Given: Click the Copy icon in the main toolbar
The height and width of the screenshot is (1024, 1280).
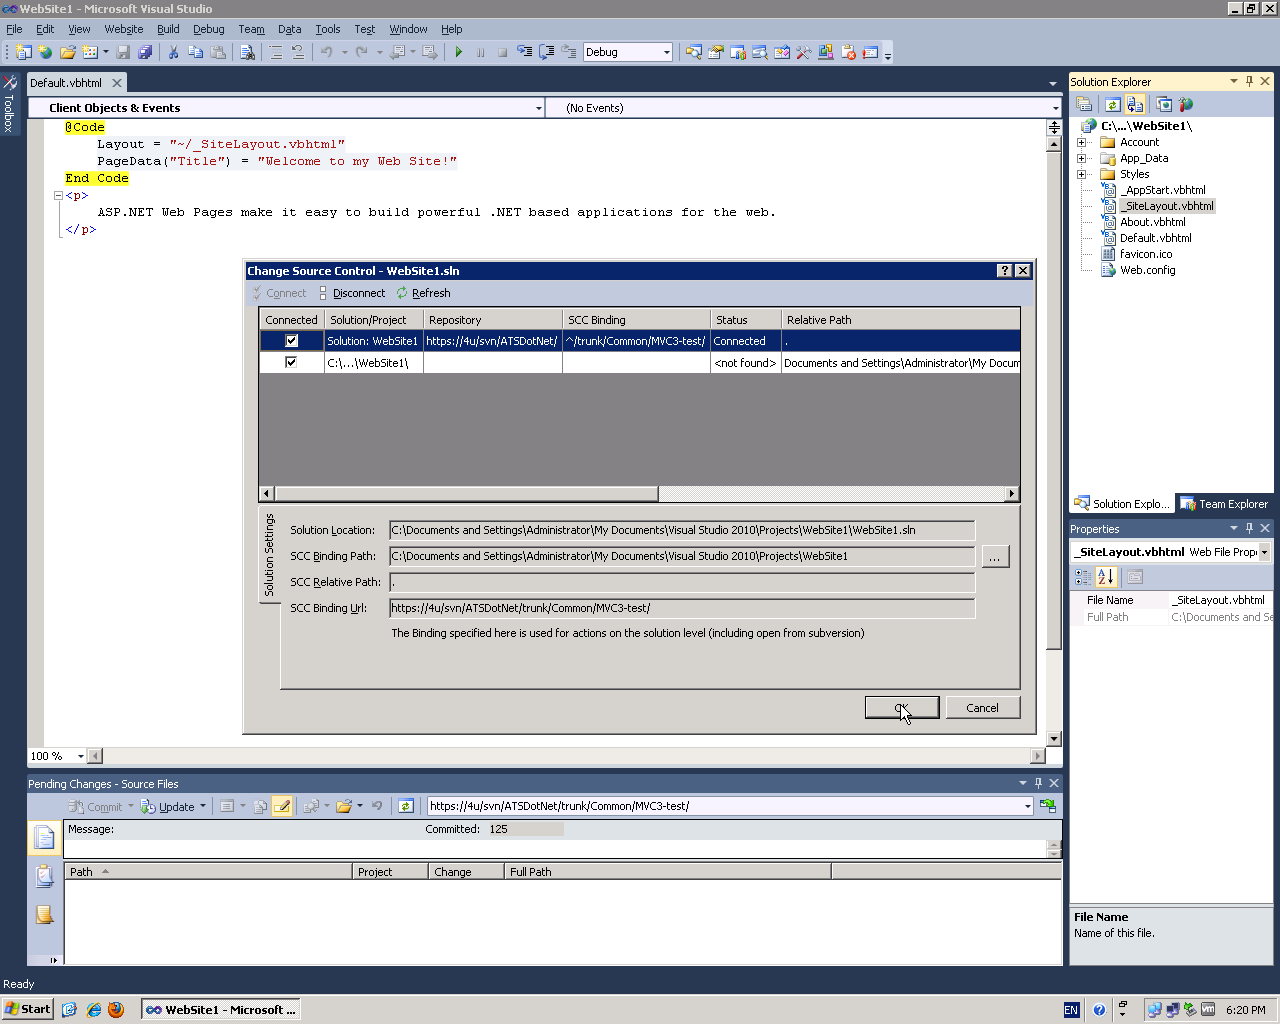Looking at the screenshot, I should 195,52.
